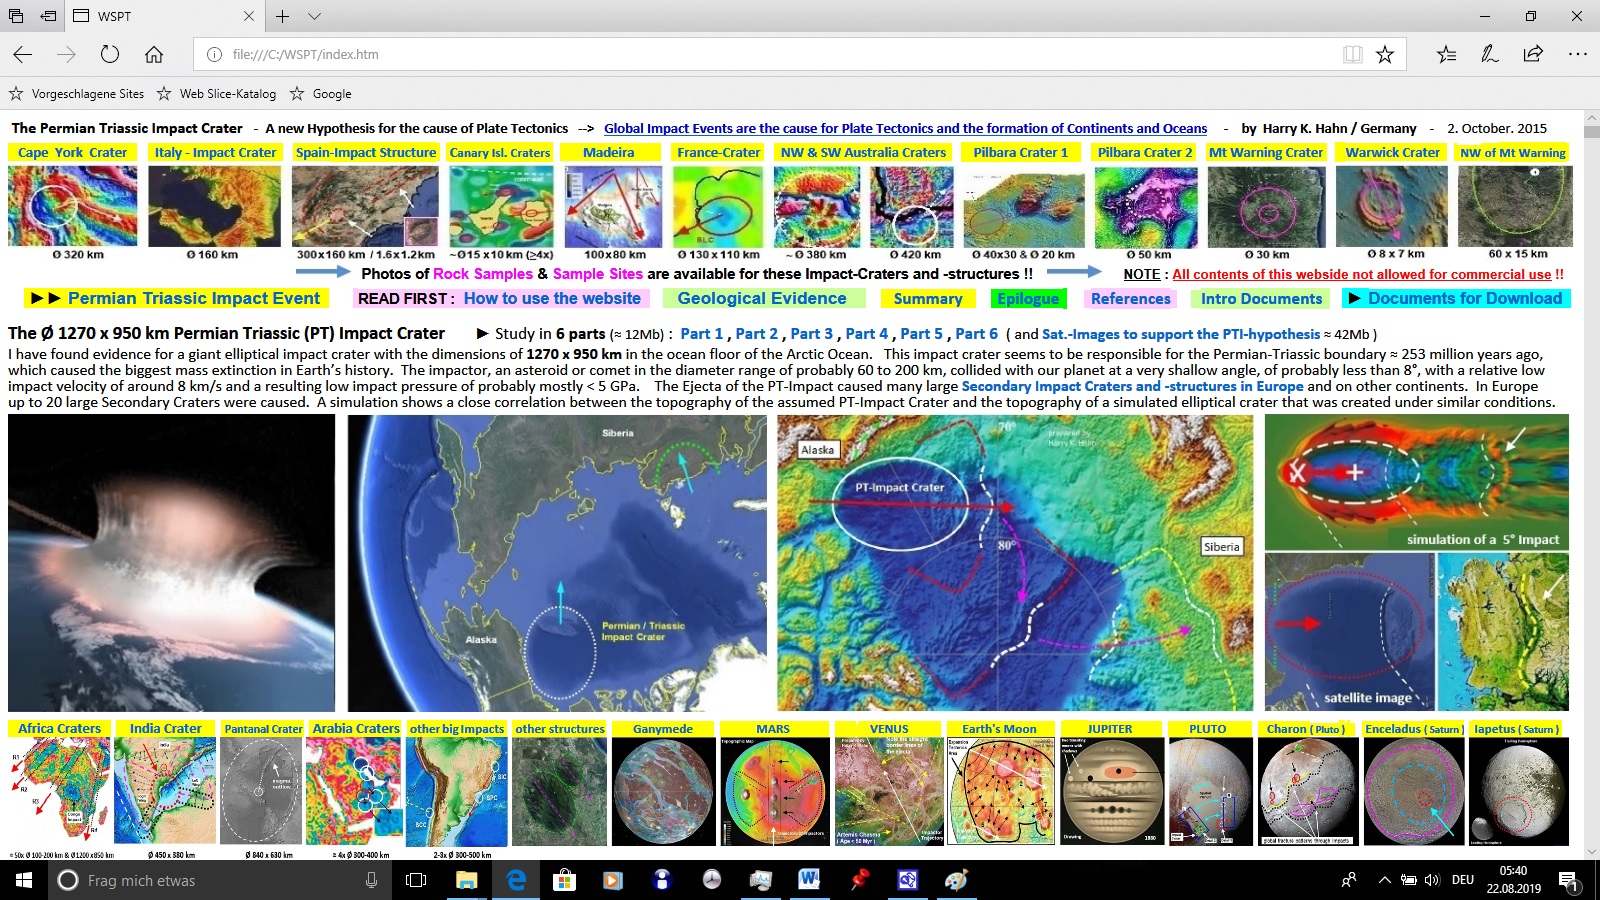Open File Explorer from taskbar
The height and width of the screenshot is (900, 1600).
tap(467, 880)
